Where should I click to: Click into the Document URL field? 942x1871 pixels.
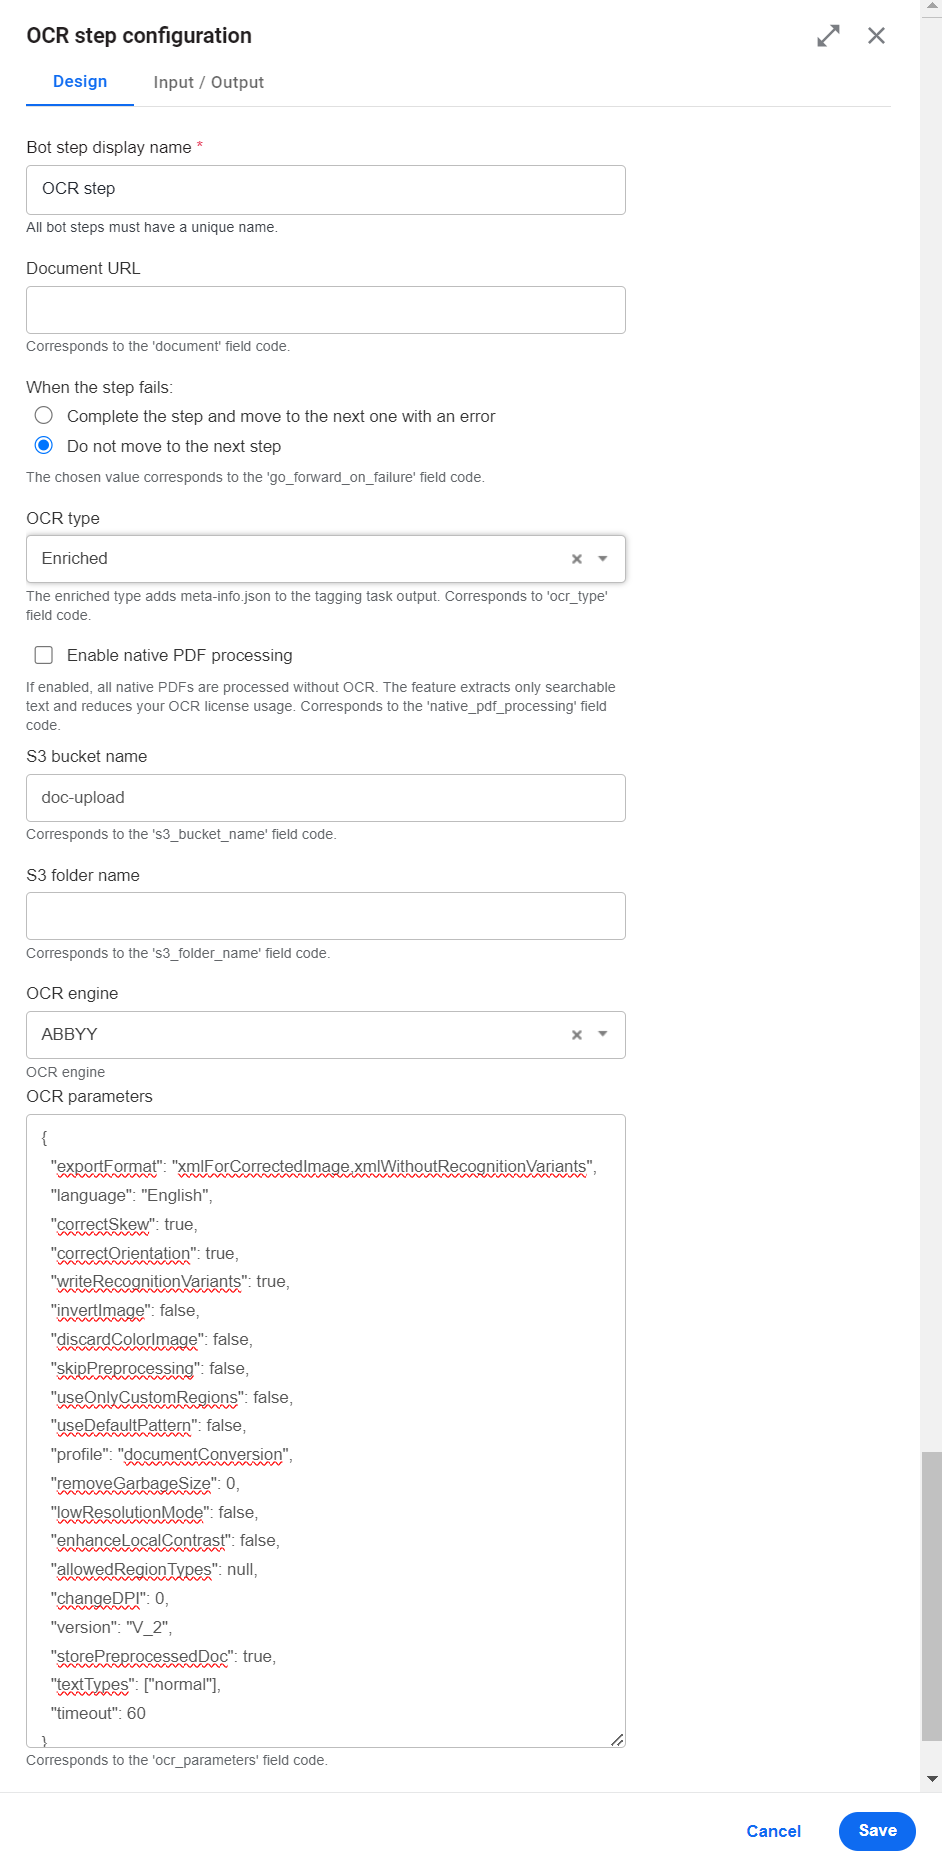point(326,310)
